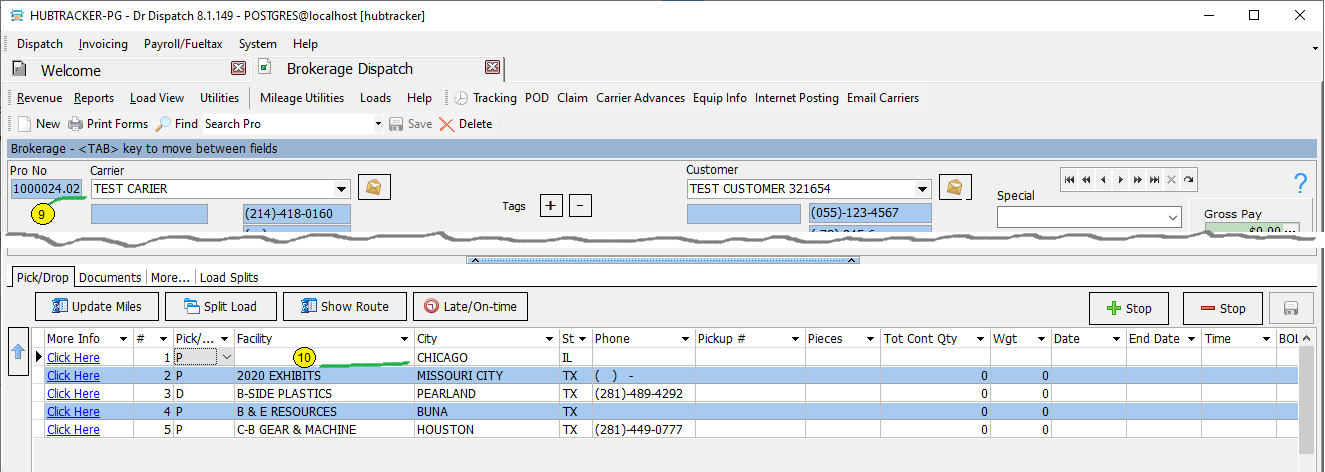Expand the Carrier dropdown list

[342, 189]
